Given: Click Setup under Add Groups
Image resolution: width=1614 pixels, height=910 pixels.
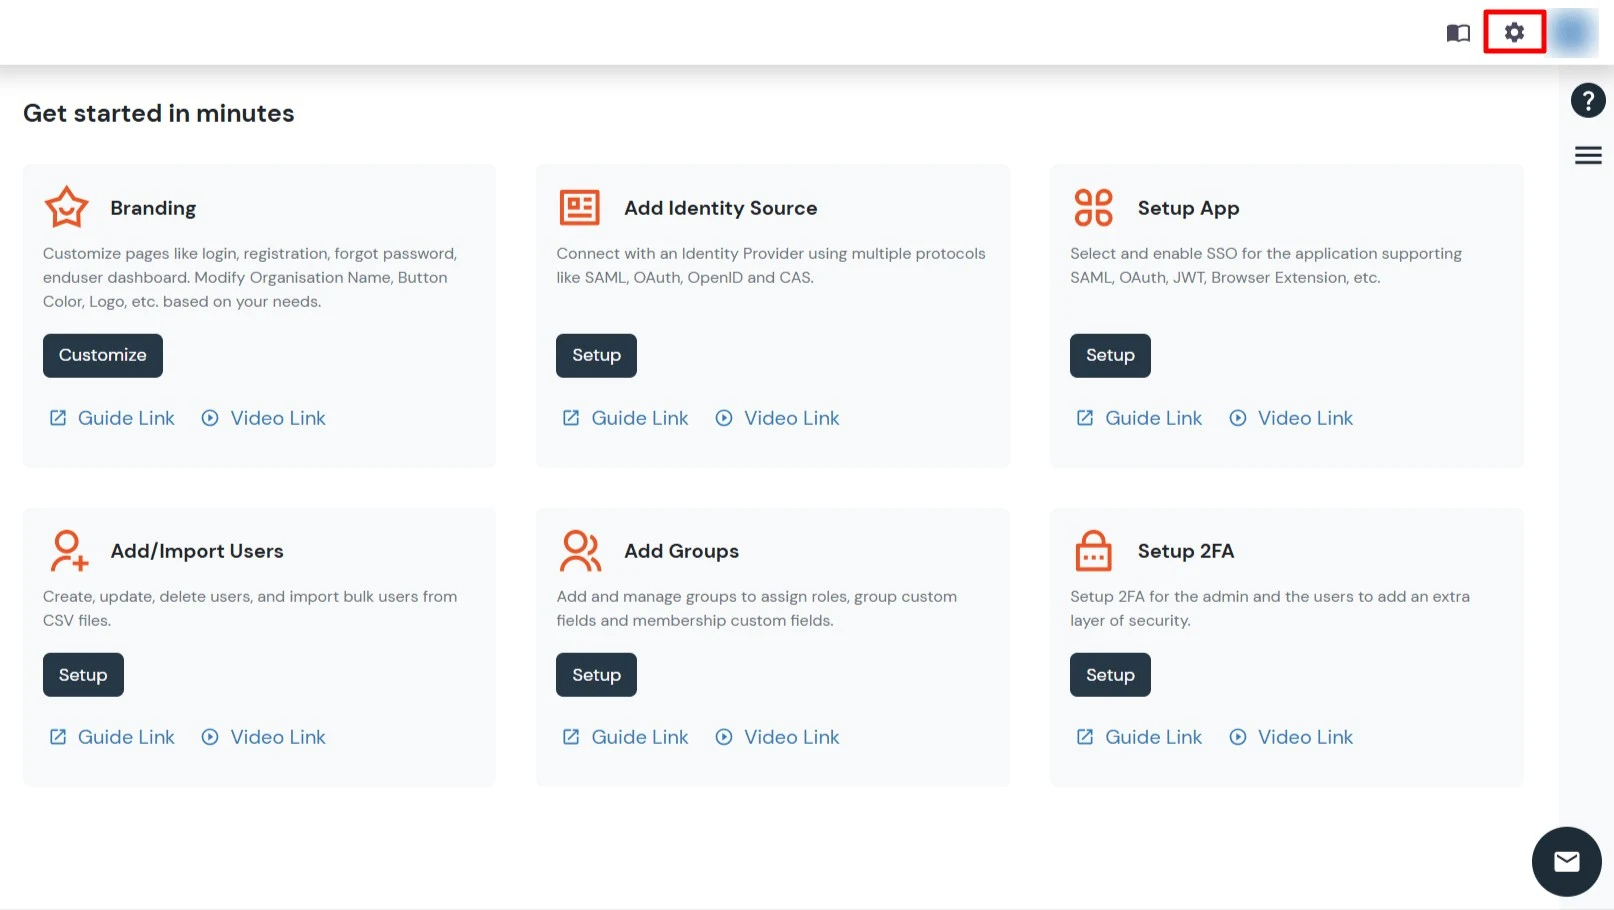Looking at the screenshot, I should click(596, 674).
